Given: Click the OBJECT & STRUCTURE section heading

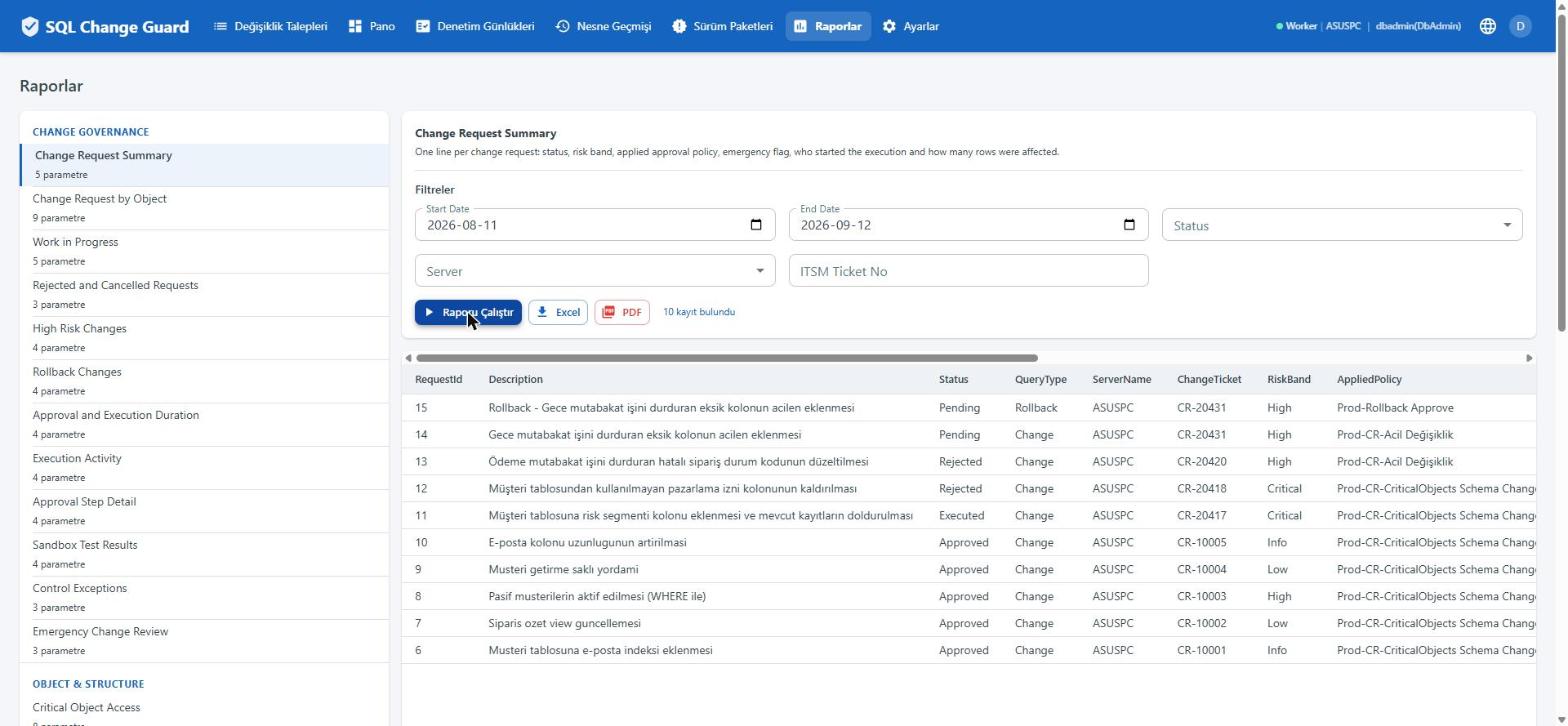Looking at the screenshot, I should click(x=88, y=685).
